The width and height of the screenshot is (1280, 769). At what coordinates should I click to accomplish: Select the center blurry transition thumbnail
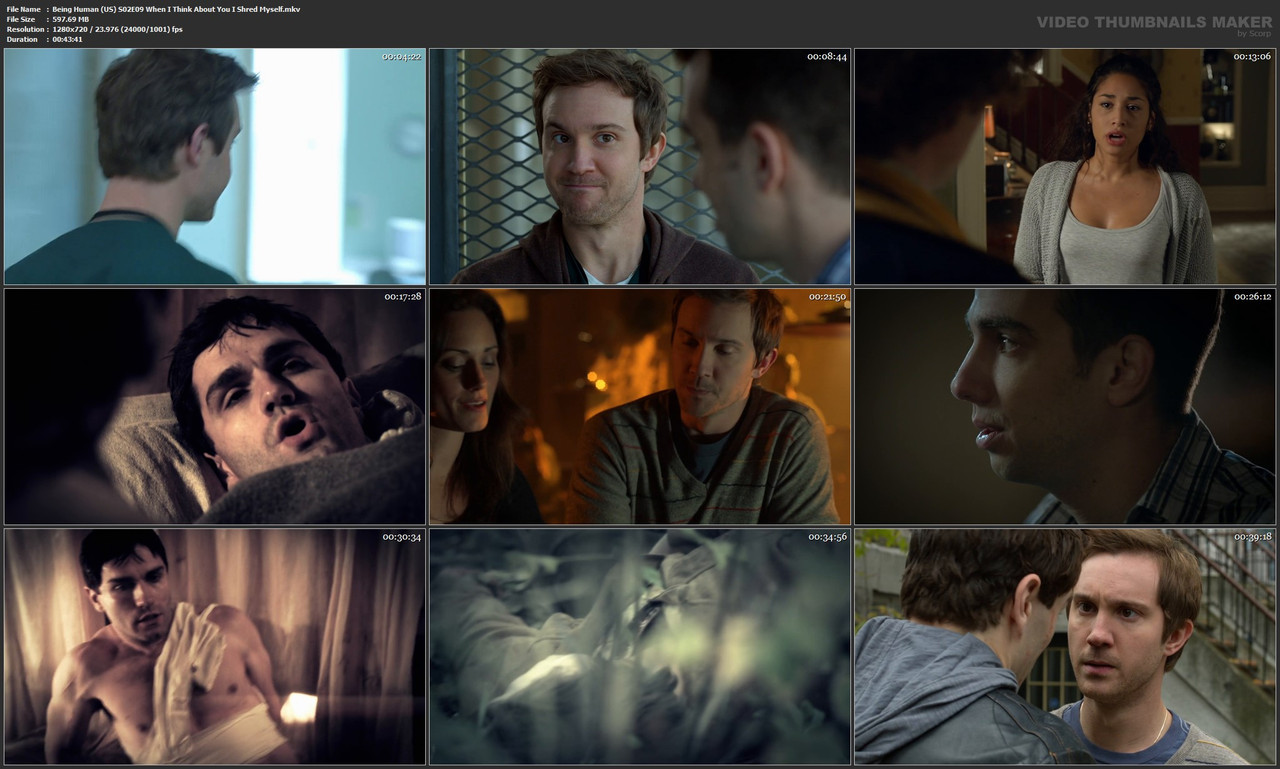pos(639,647)
